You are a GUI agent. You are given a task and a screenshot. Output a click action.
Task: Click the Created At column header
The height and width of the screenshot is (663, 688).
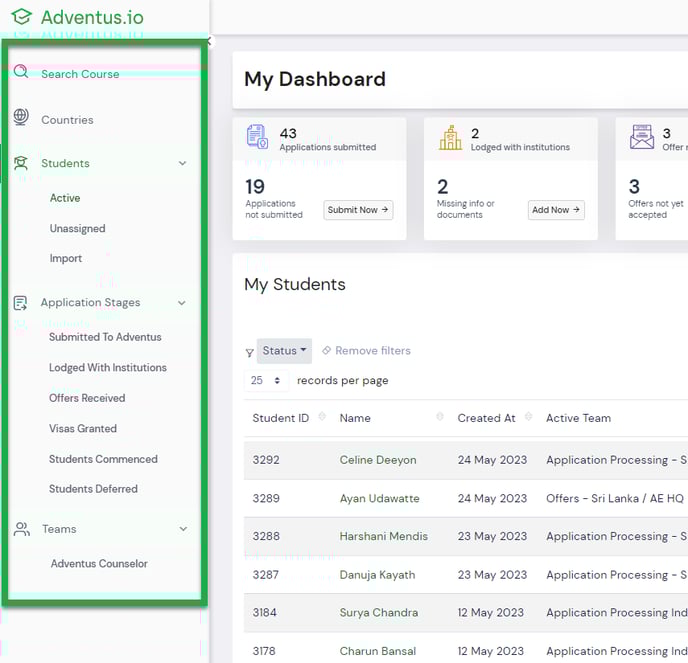pos(487,418)
